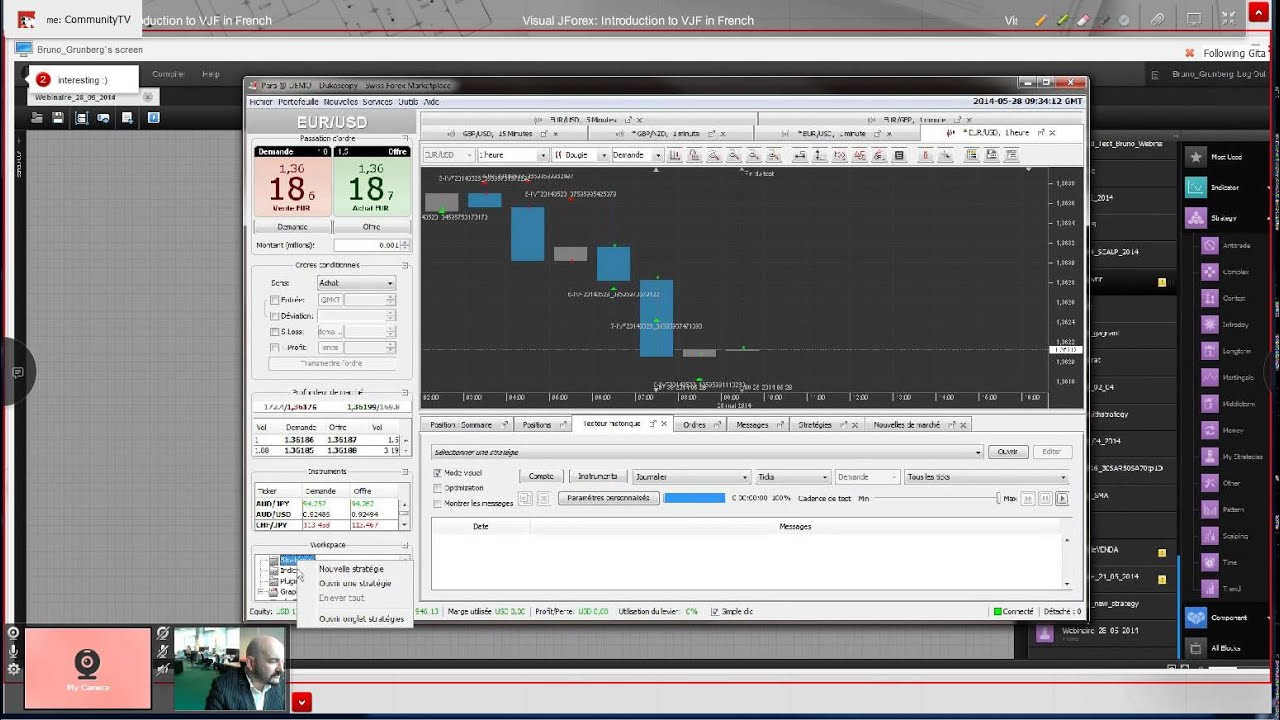Enable the Montrer les messages checkbox

[x=437, y=503]
